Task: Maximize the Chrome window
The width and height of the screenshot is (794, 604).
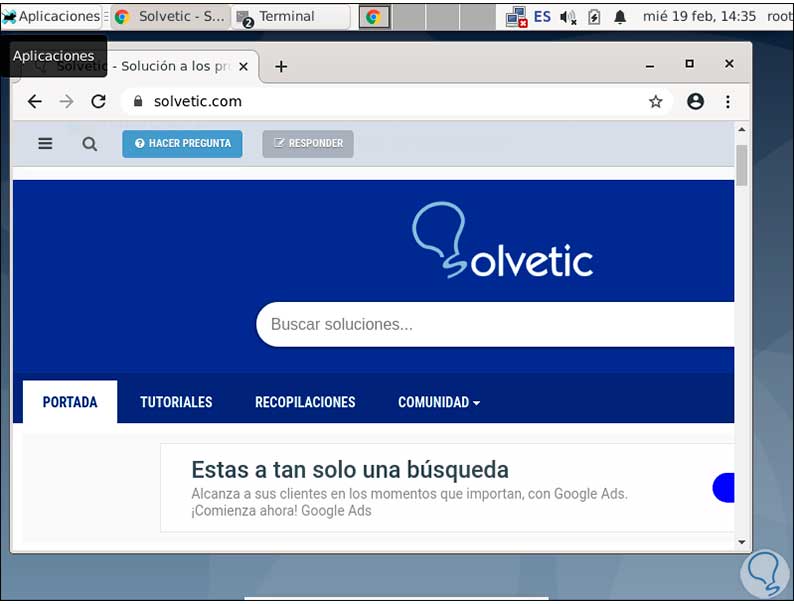Action: [x=689, y=64]
